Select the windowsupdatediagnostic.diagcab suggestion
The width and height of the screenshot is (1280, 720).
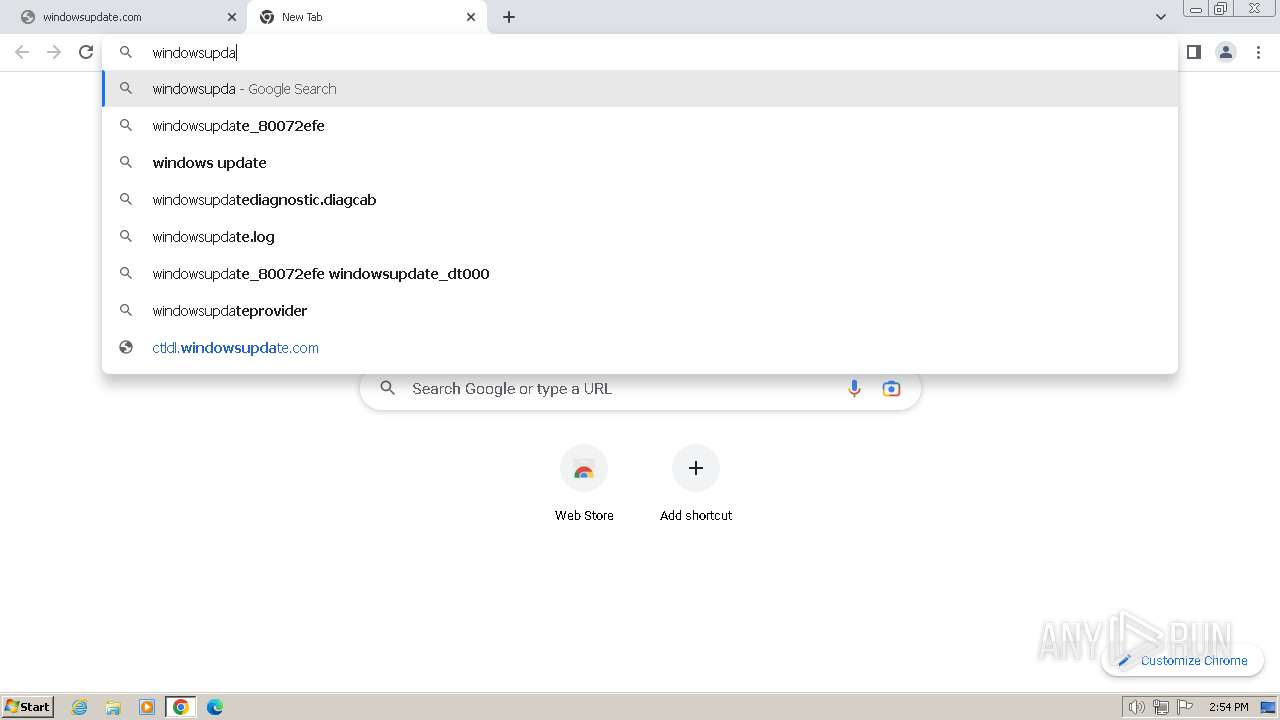coord(640,200)
